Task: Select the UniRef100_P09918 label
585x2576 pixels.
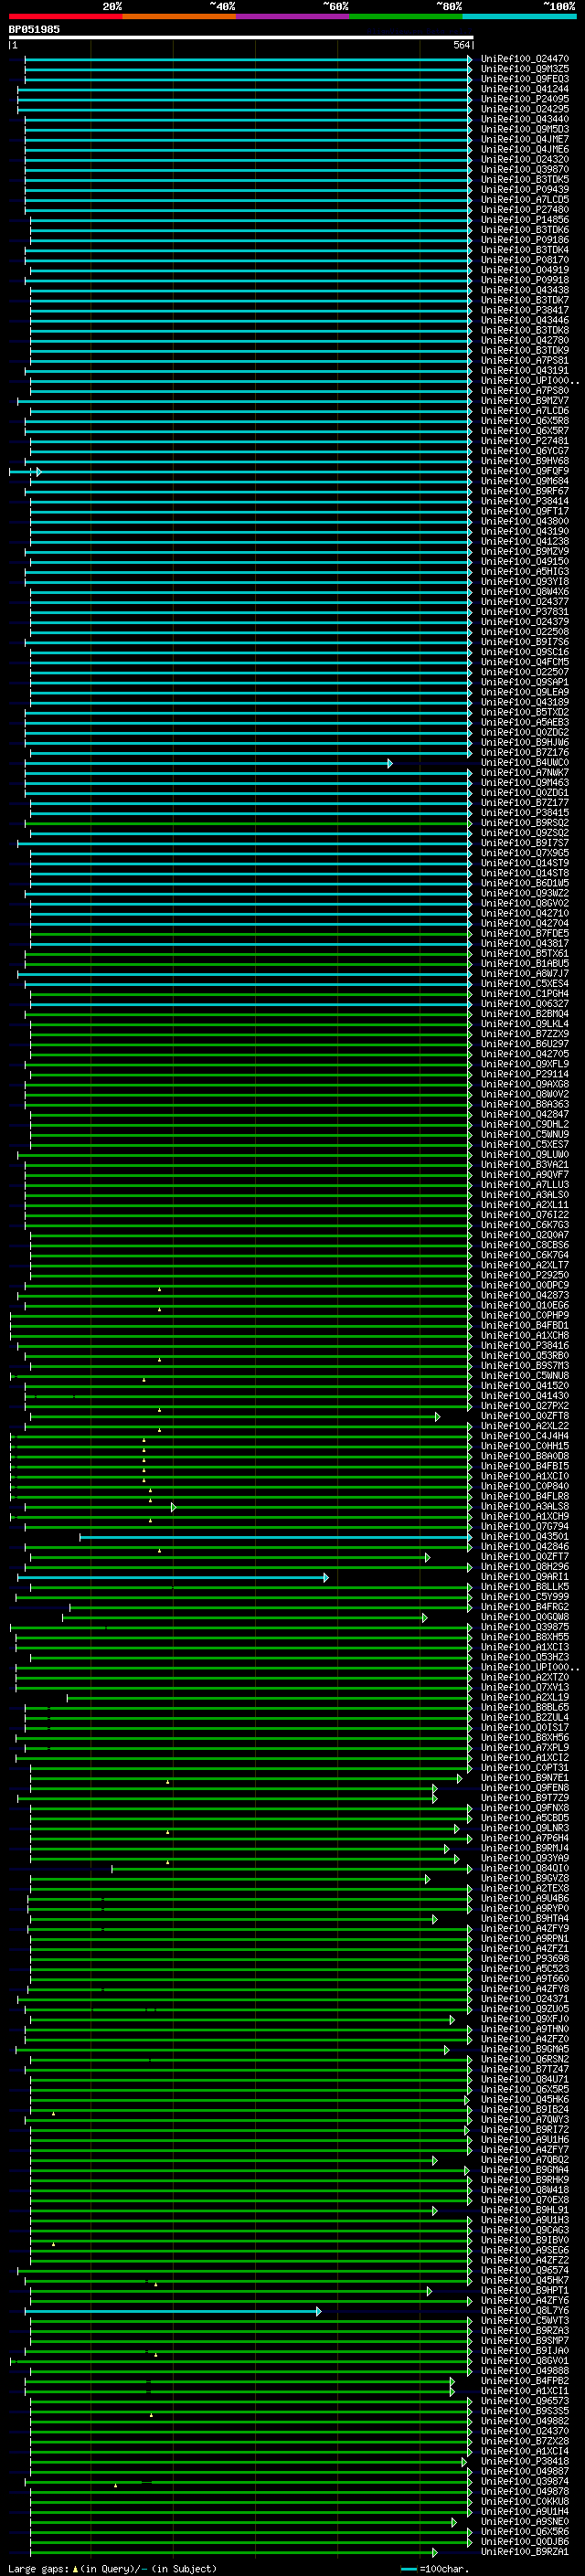Action: pos(525,280)
